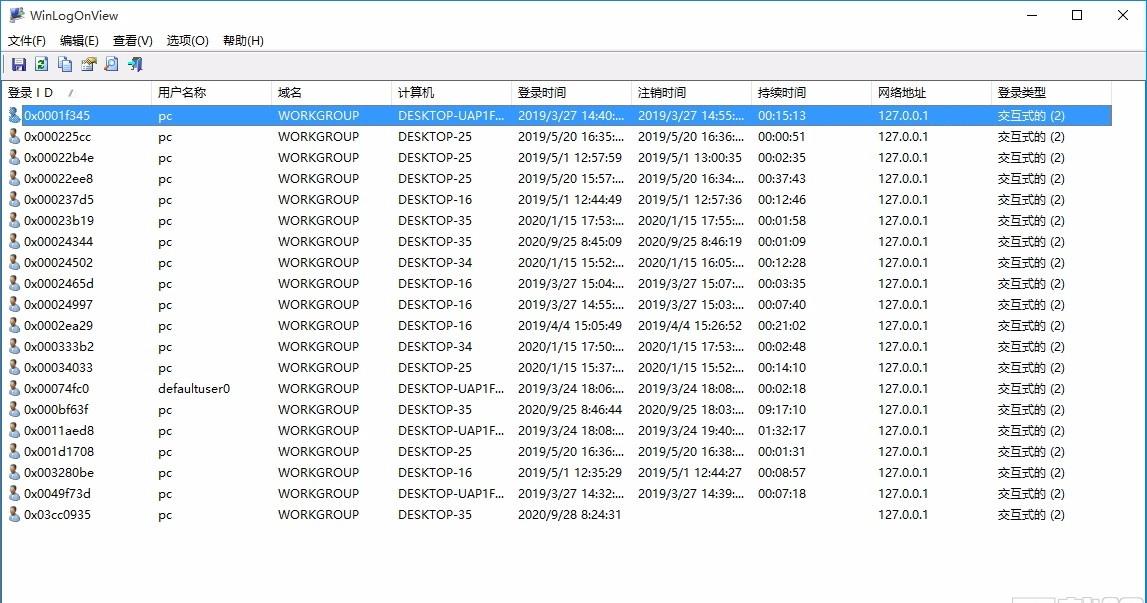The width and height of the screenshot is (1147, 603).
Task: Click user icon of row 0x003280be
Action: 14,472
